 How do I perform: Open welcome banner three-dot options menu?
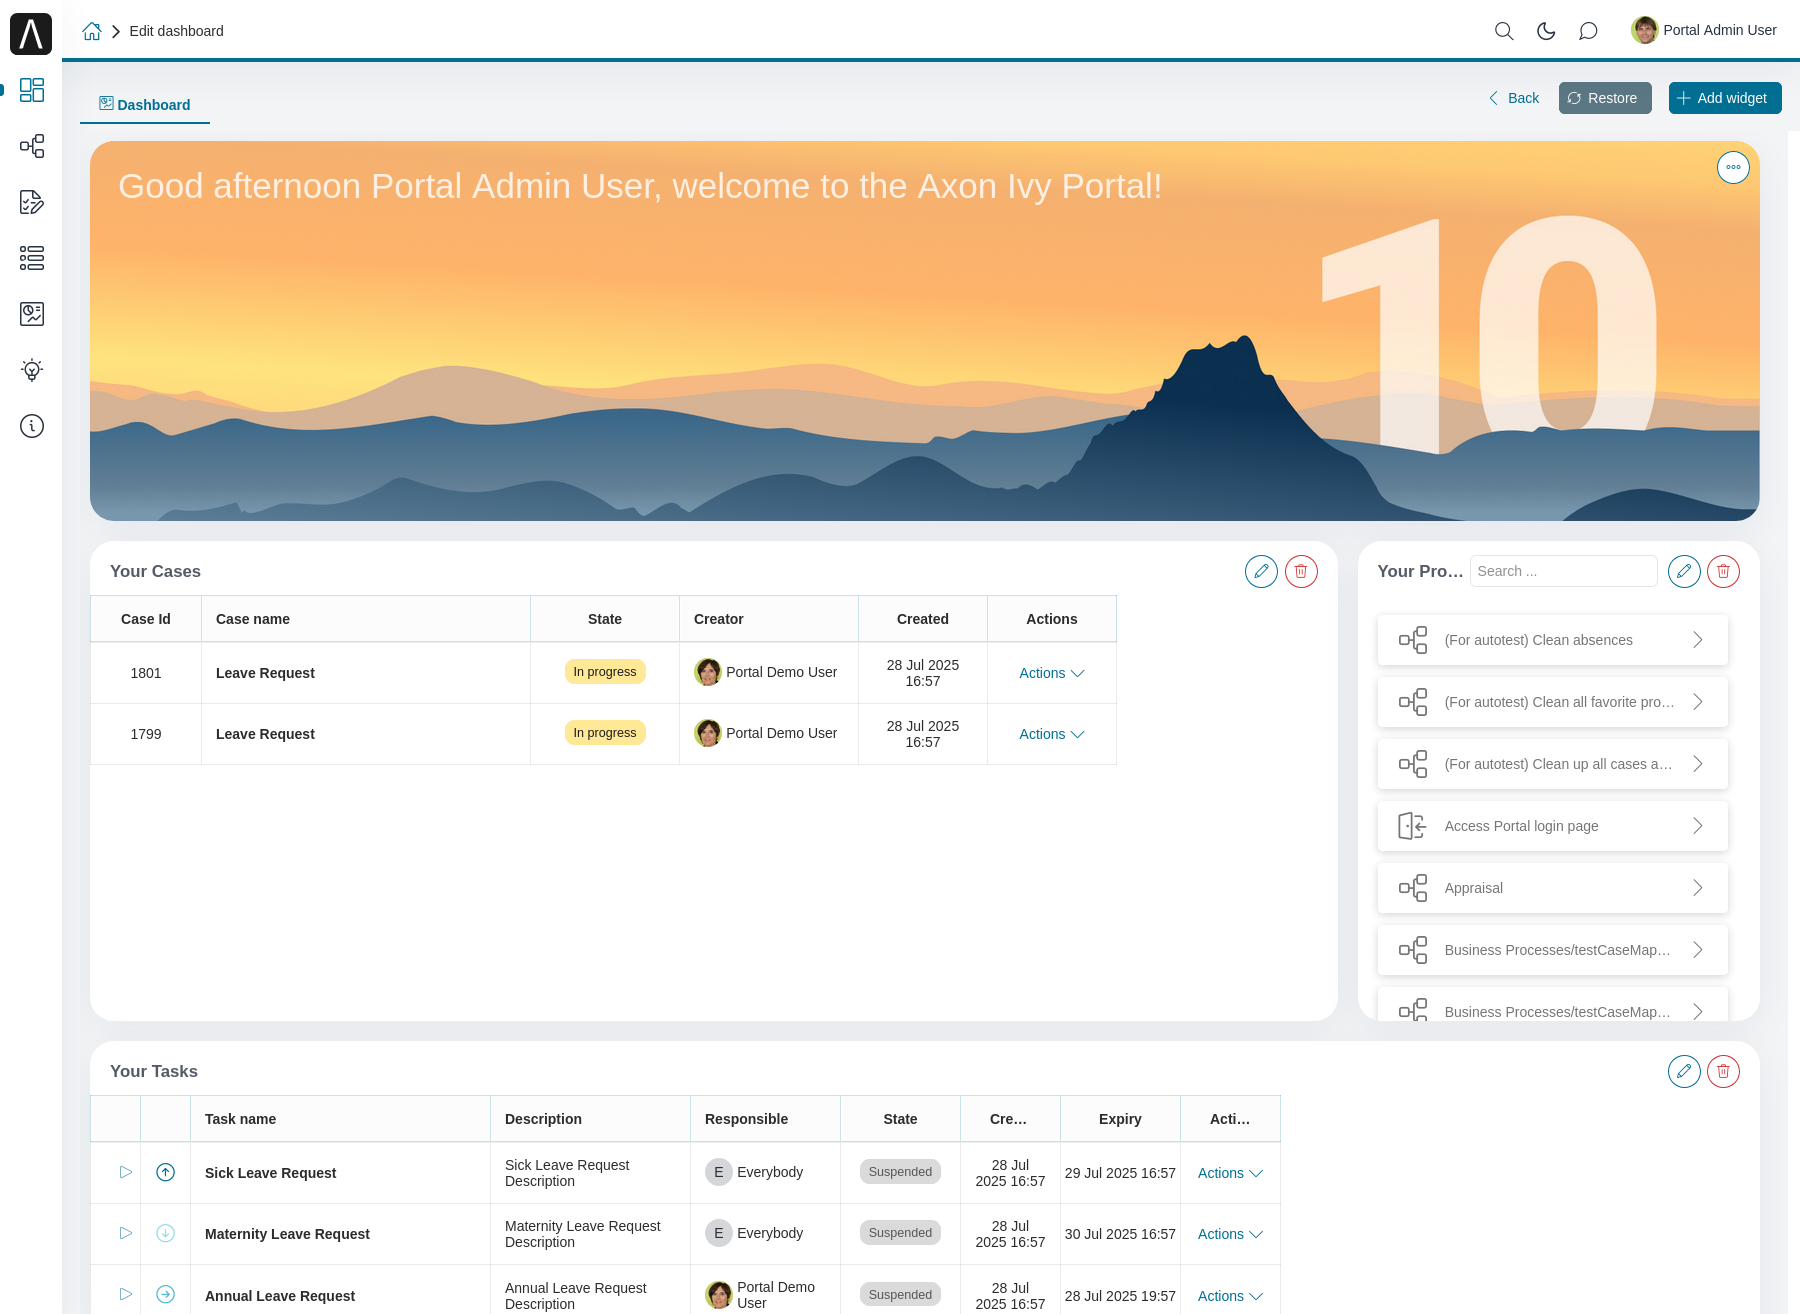(1733, 167)
